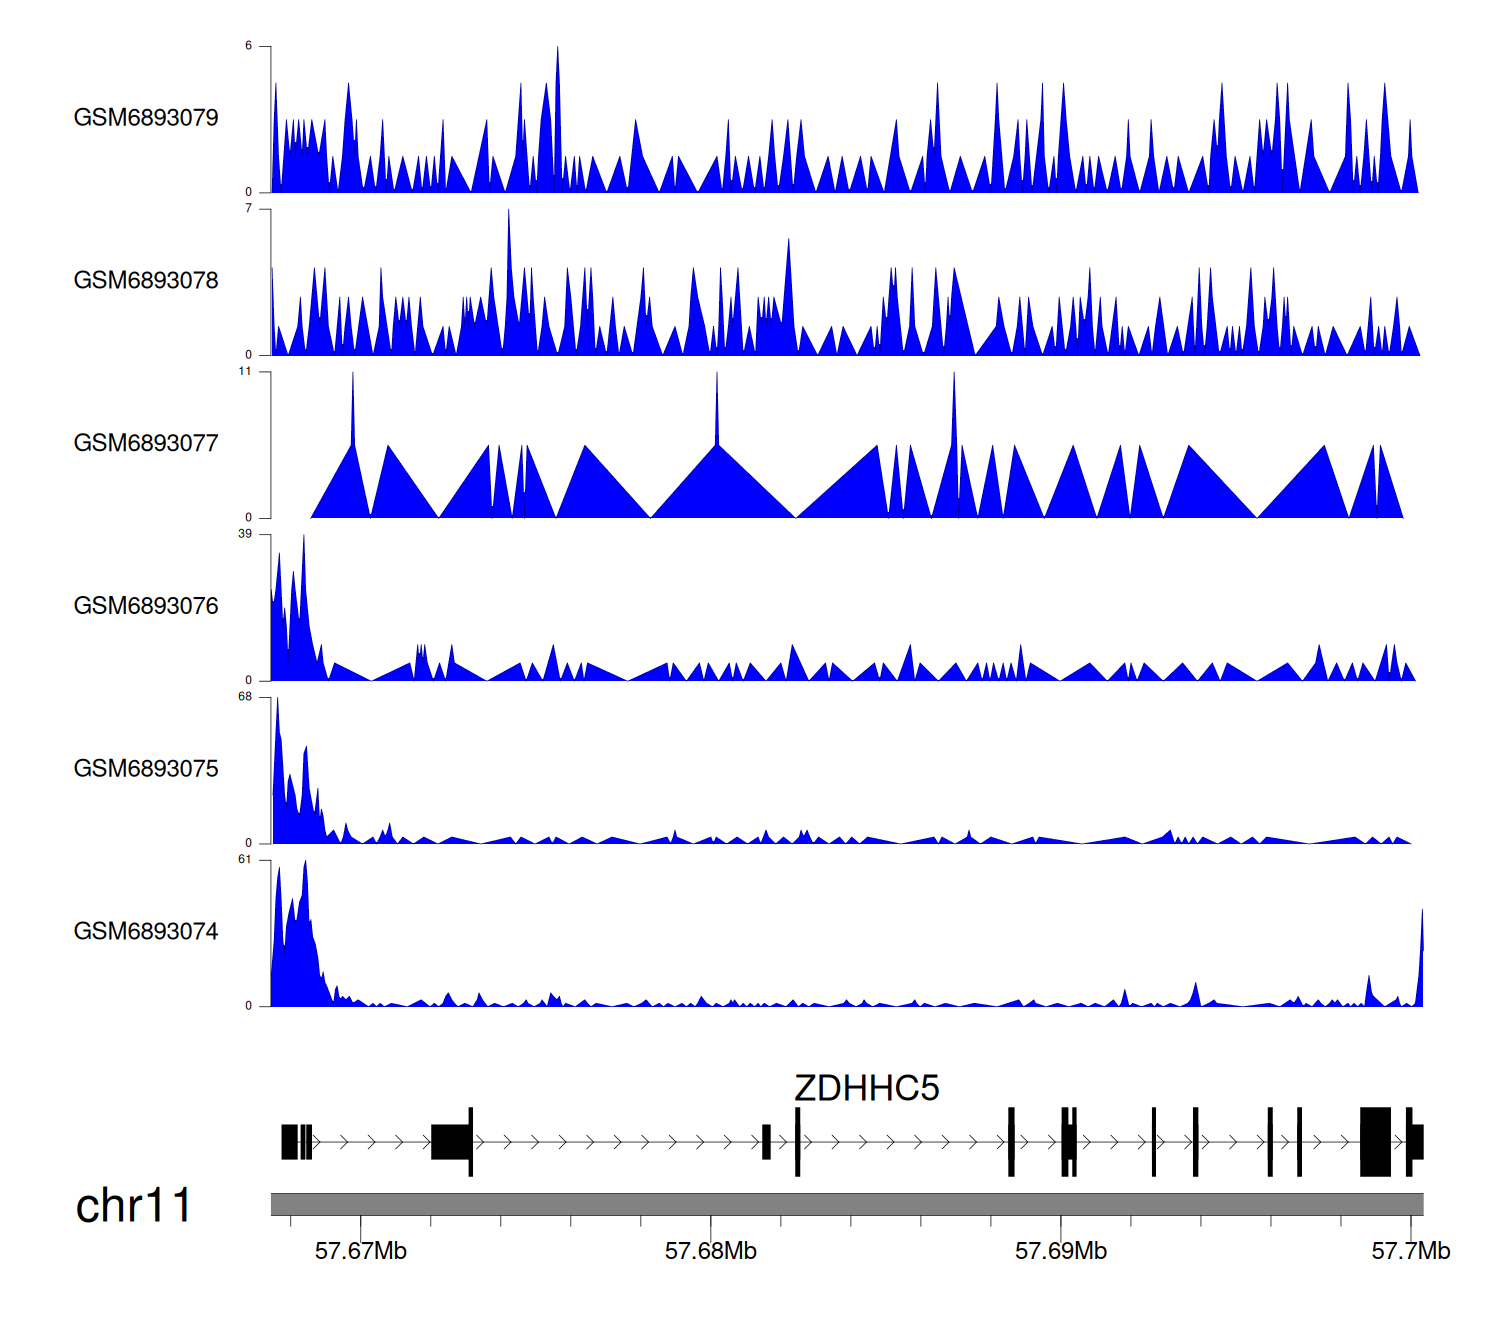Select the GSM6893076 track label
Screen dimensions: 1500x1320
(x=146, y=606)
